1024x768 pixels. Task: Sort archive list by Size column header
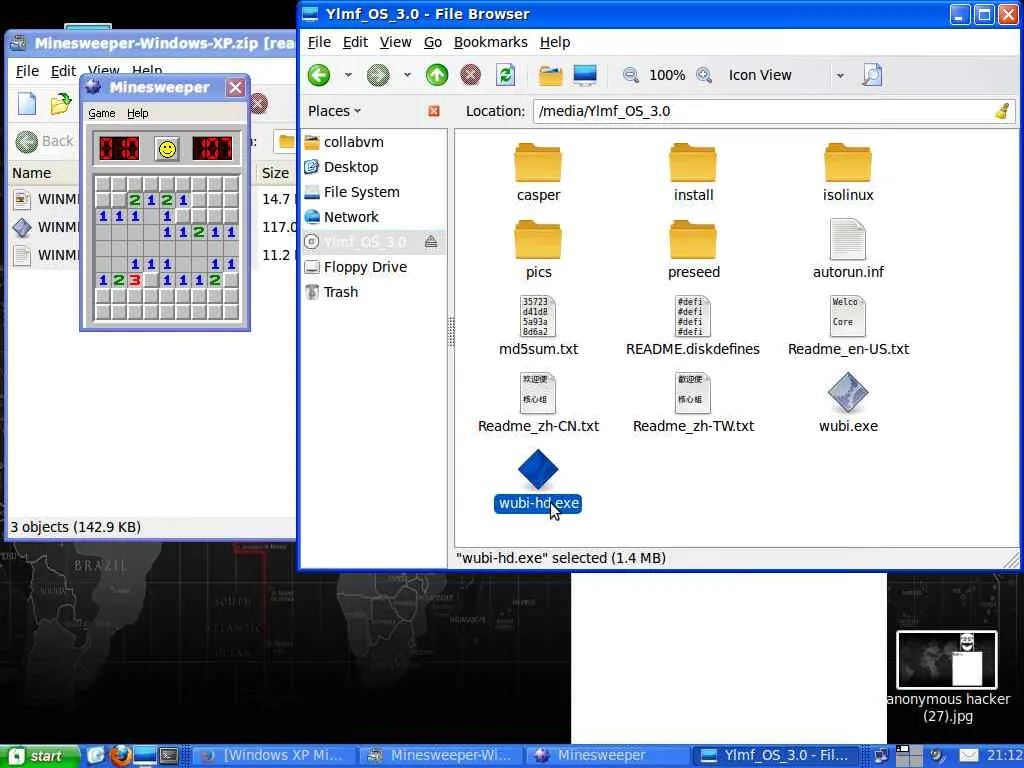pyautogui.click(x=275, y=173)
